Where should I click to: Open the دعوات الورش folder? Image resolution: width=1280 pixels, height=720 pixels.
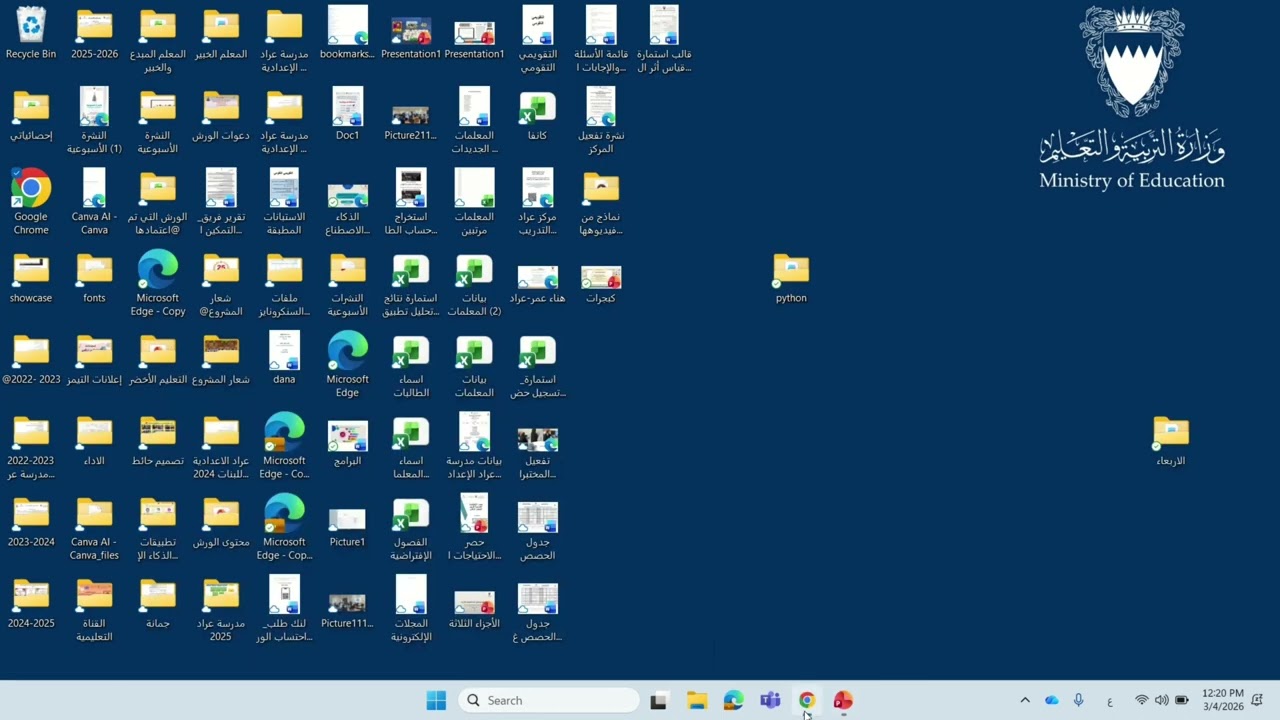(x=221, y=114)
